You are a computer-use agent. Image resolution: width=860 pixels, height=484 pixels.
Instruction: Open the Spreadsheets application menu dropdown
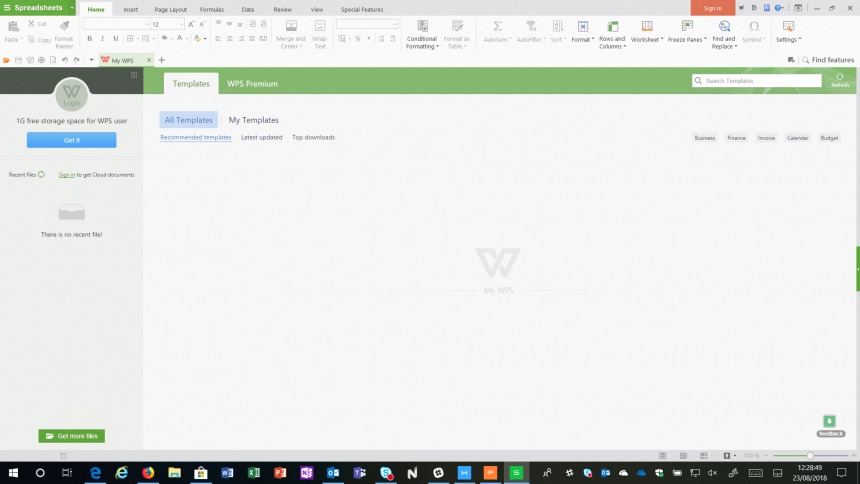(72, 8)
